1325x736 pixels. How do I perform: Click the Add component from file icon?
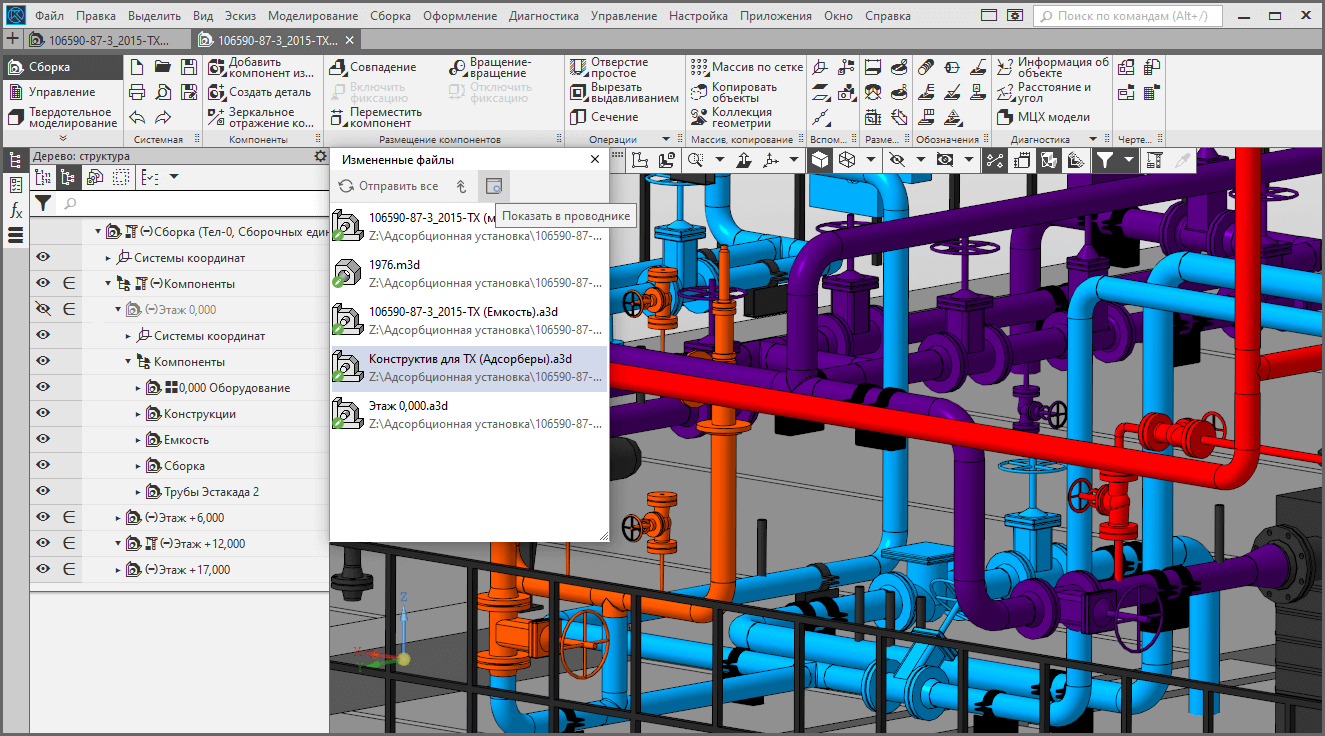(x=217, y=67)
